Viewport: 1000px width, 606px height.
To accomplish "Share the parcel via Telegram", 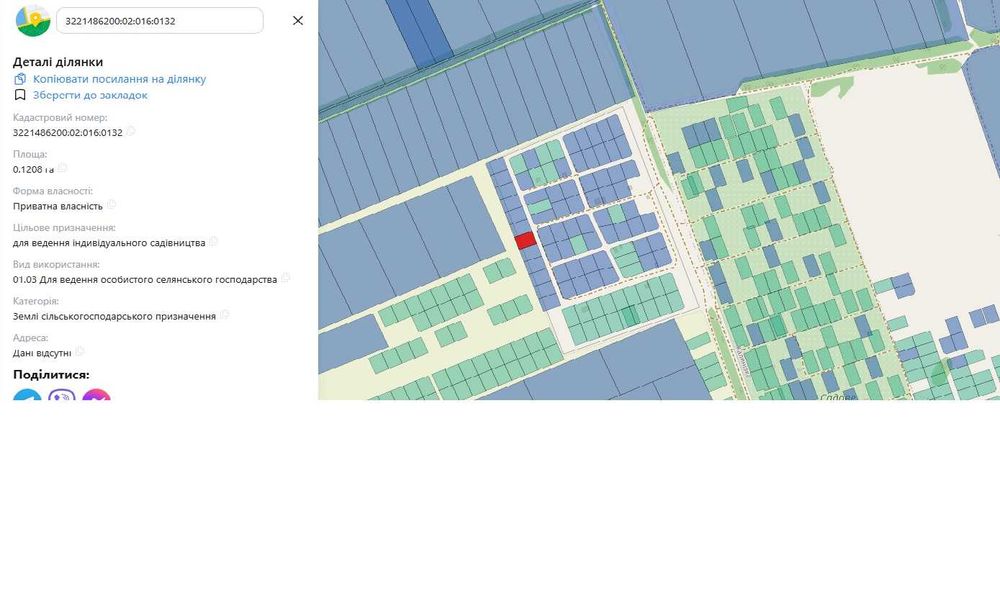I will pos(27,396).
